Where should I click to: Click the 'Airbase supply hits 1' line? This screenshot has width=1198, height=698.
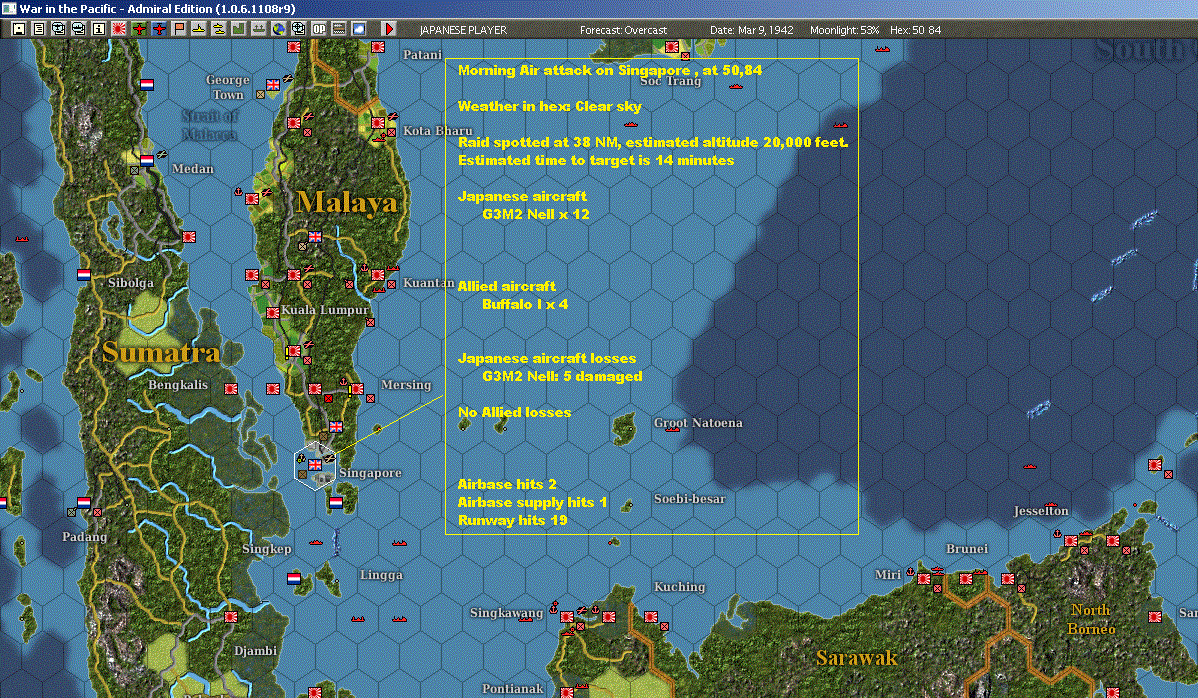(533, 502)
